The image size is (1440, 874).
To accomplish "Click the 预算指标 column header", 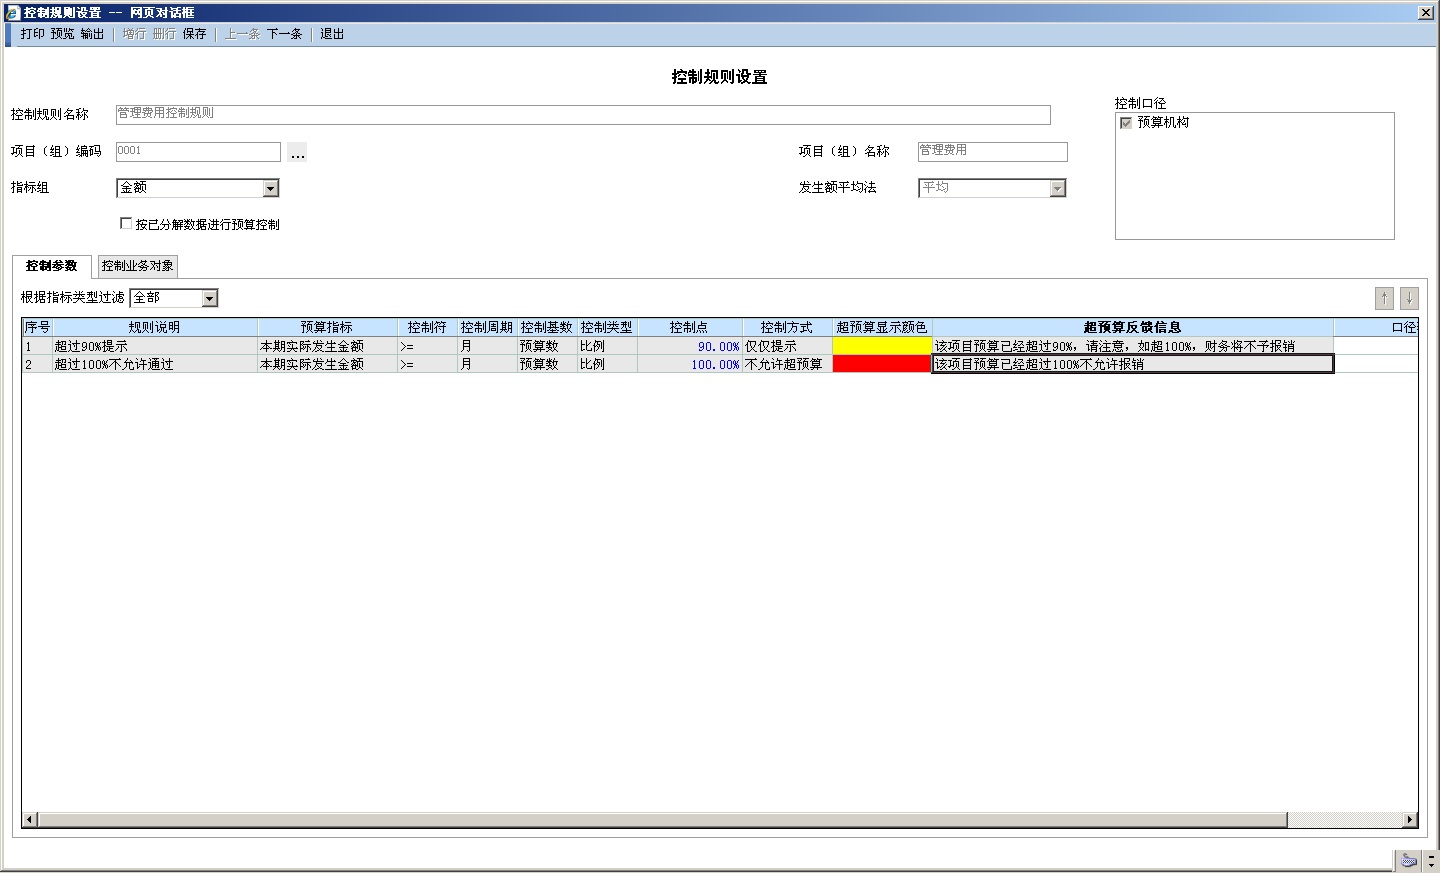I will pyautogui.click(x=327, y=327).
